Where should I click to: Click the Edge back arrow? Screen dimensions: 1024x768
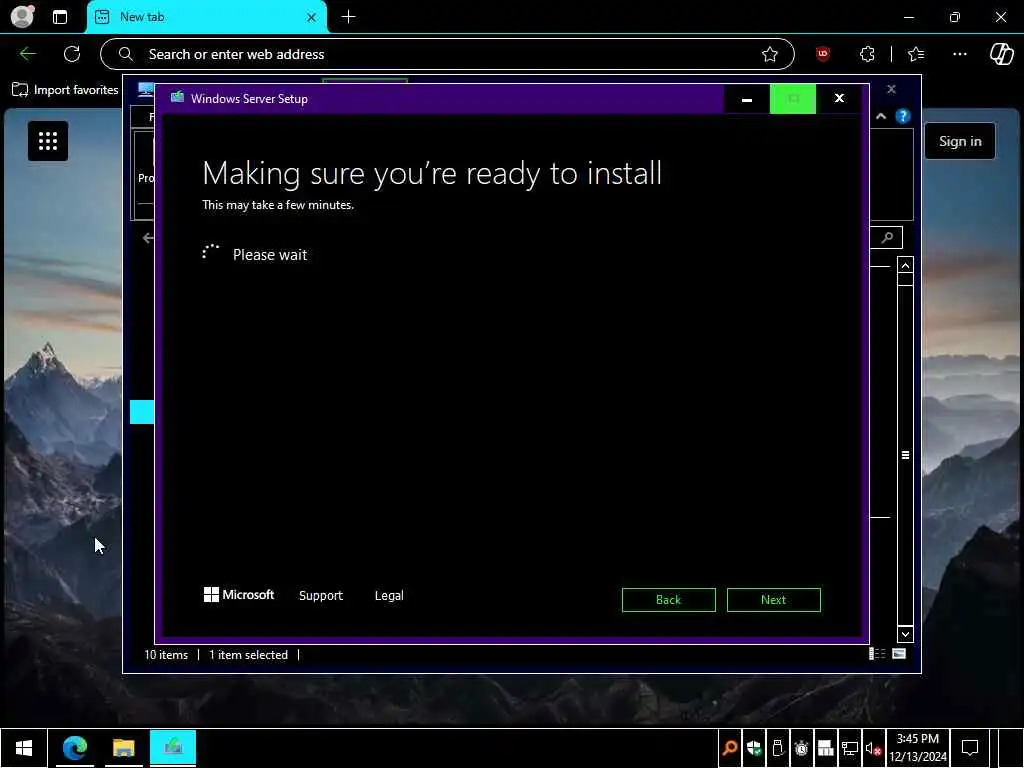[27, 54]
